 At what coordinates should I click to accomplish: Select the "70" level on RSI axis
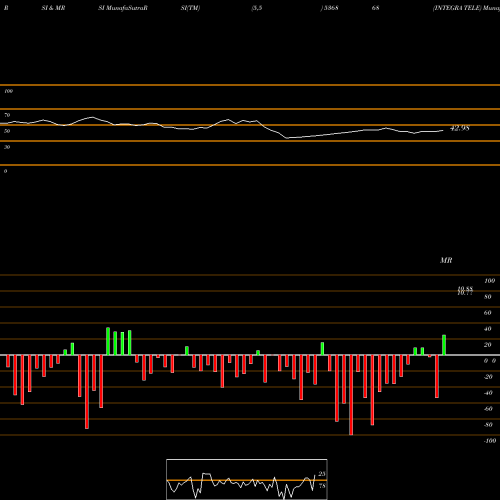tap(7, 115)
